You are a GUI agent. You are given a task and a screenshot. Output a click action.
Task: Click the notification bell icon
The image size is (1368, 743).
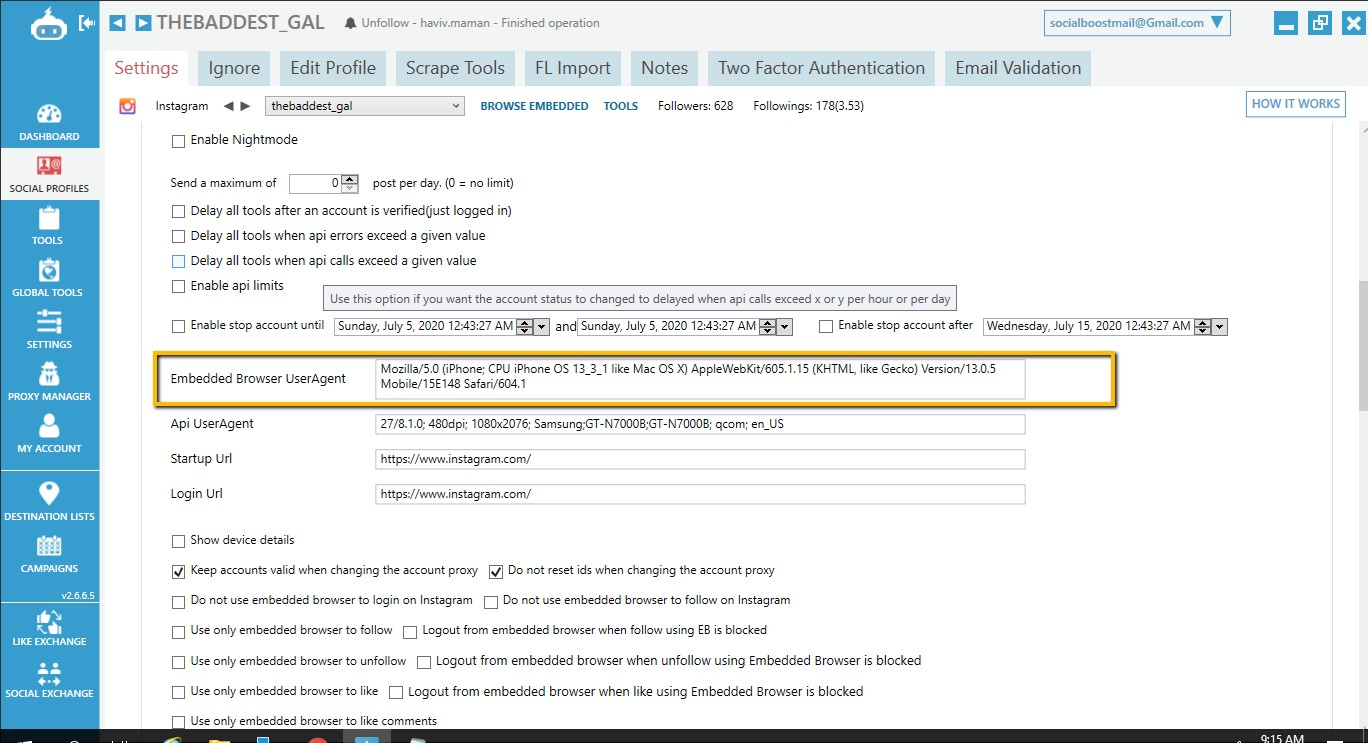[x=350, y=23]
